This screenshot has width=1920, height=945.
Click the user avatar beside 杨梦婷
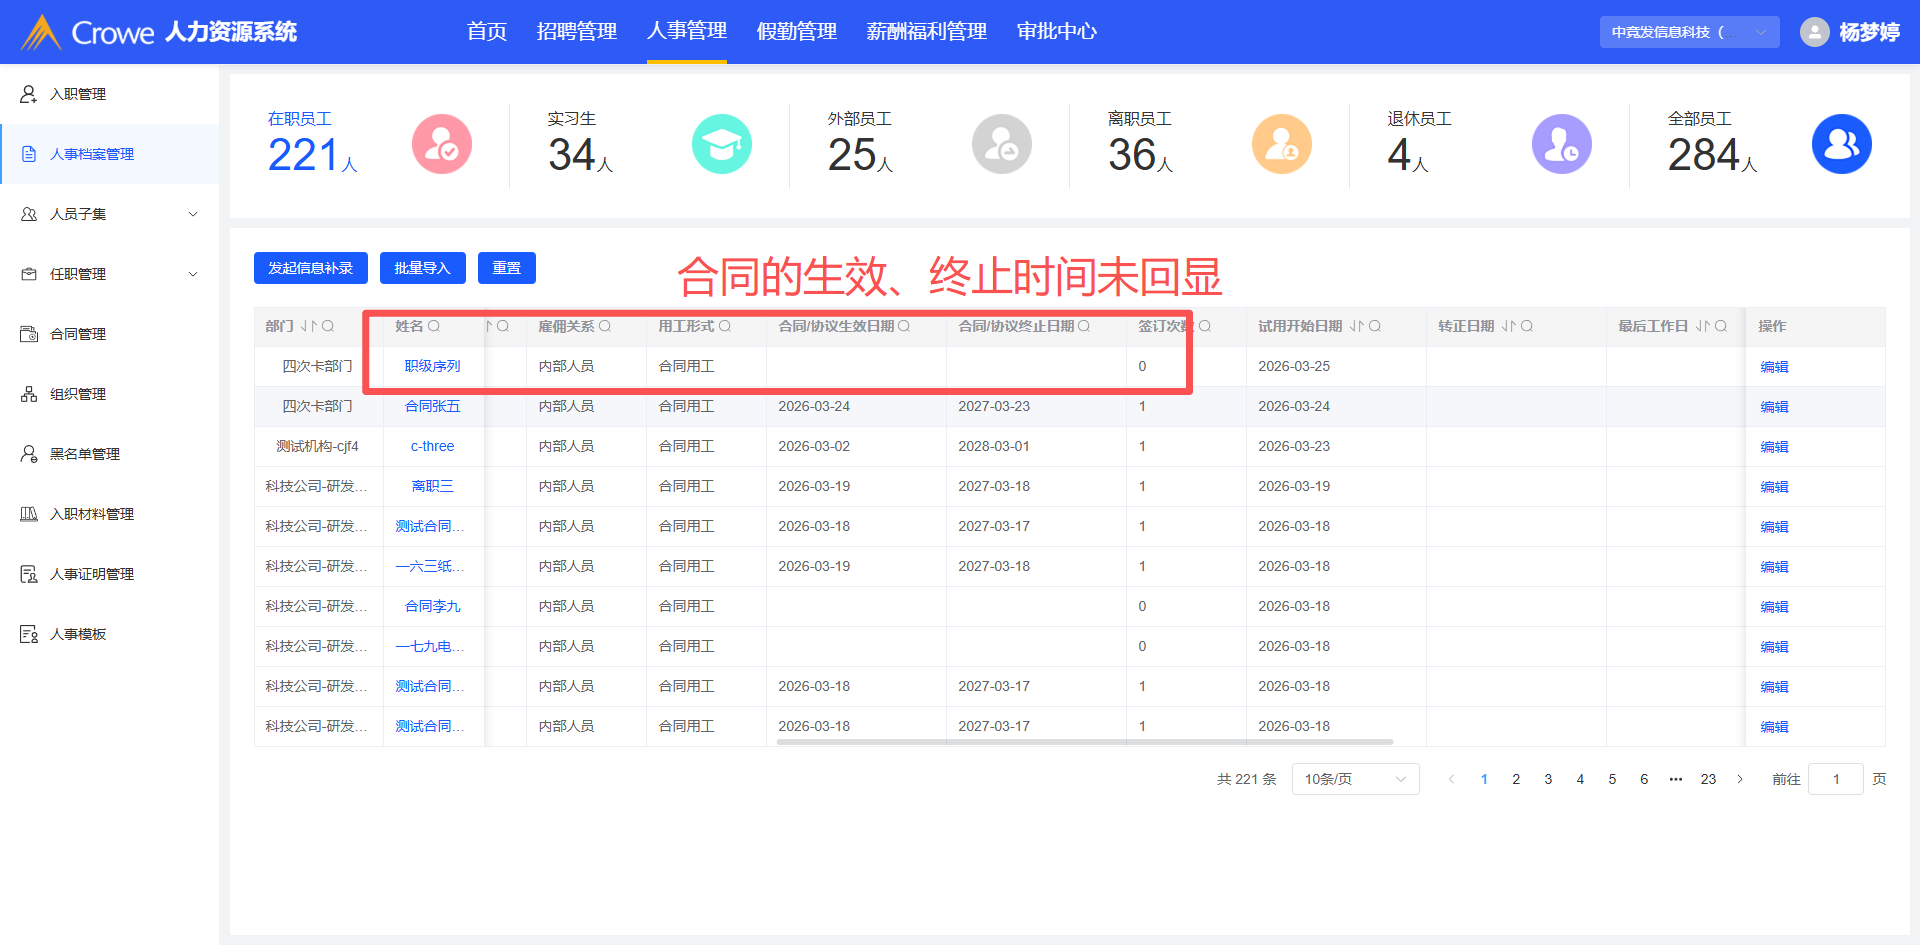[1814, 32]
